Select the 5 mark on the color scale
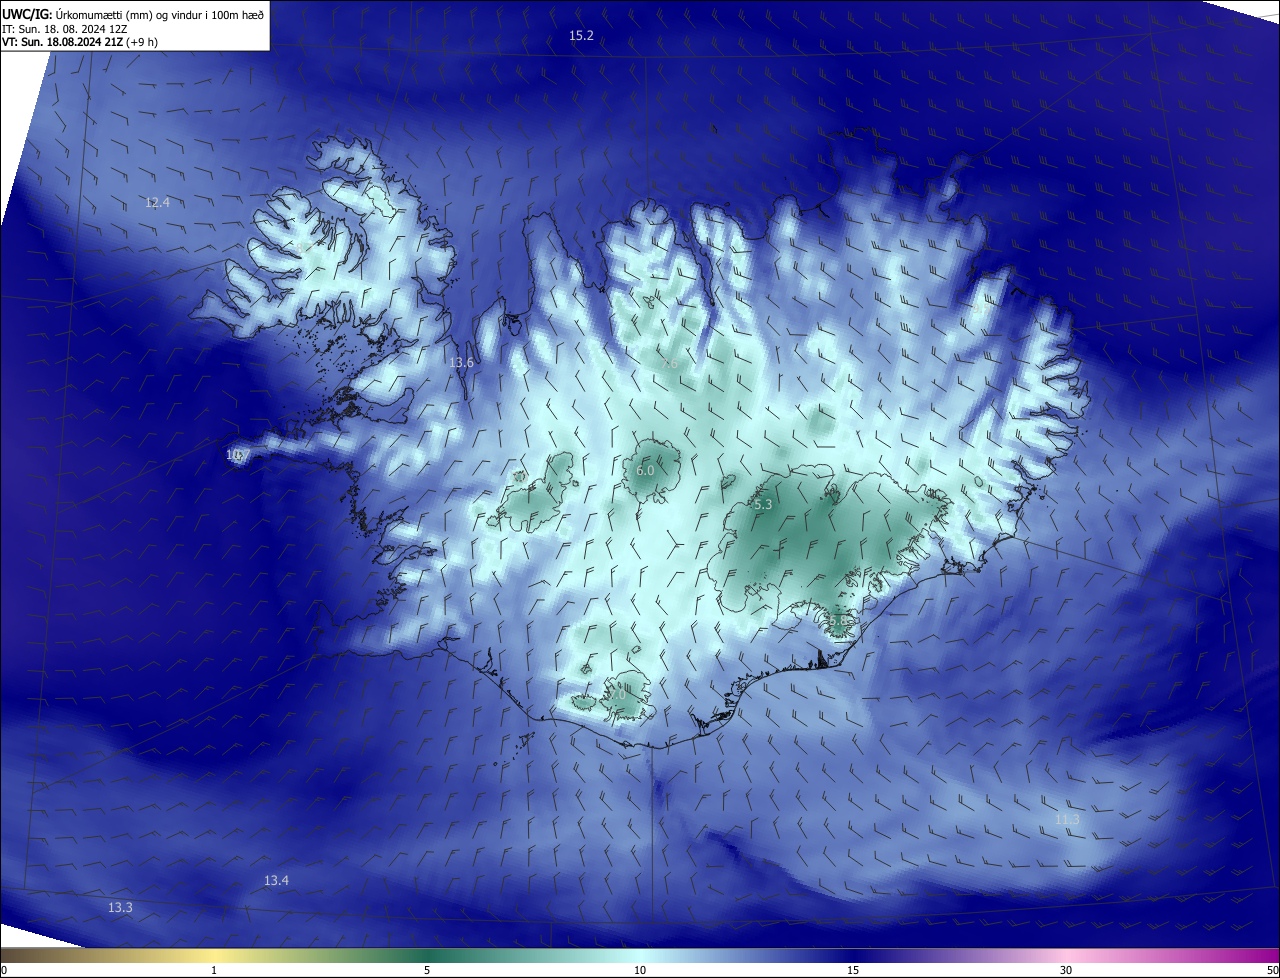1280x978 pixels. (427, 970)
